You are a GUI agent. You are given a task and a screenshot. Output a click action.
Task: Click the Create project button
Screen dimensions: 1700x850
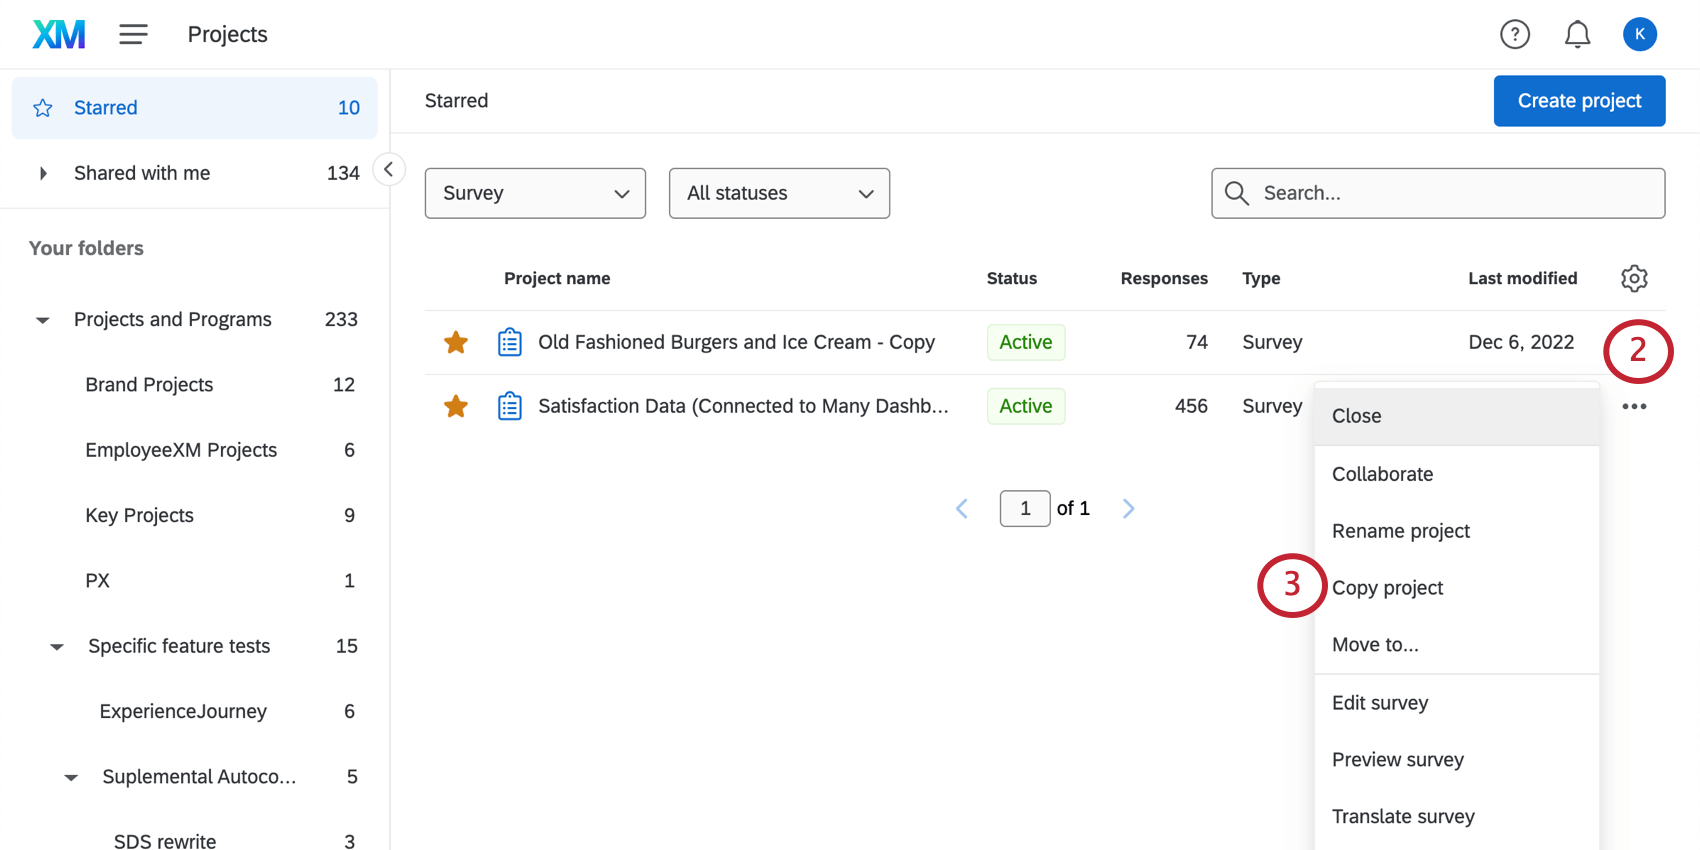(1579, 101)
